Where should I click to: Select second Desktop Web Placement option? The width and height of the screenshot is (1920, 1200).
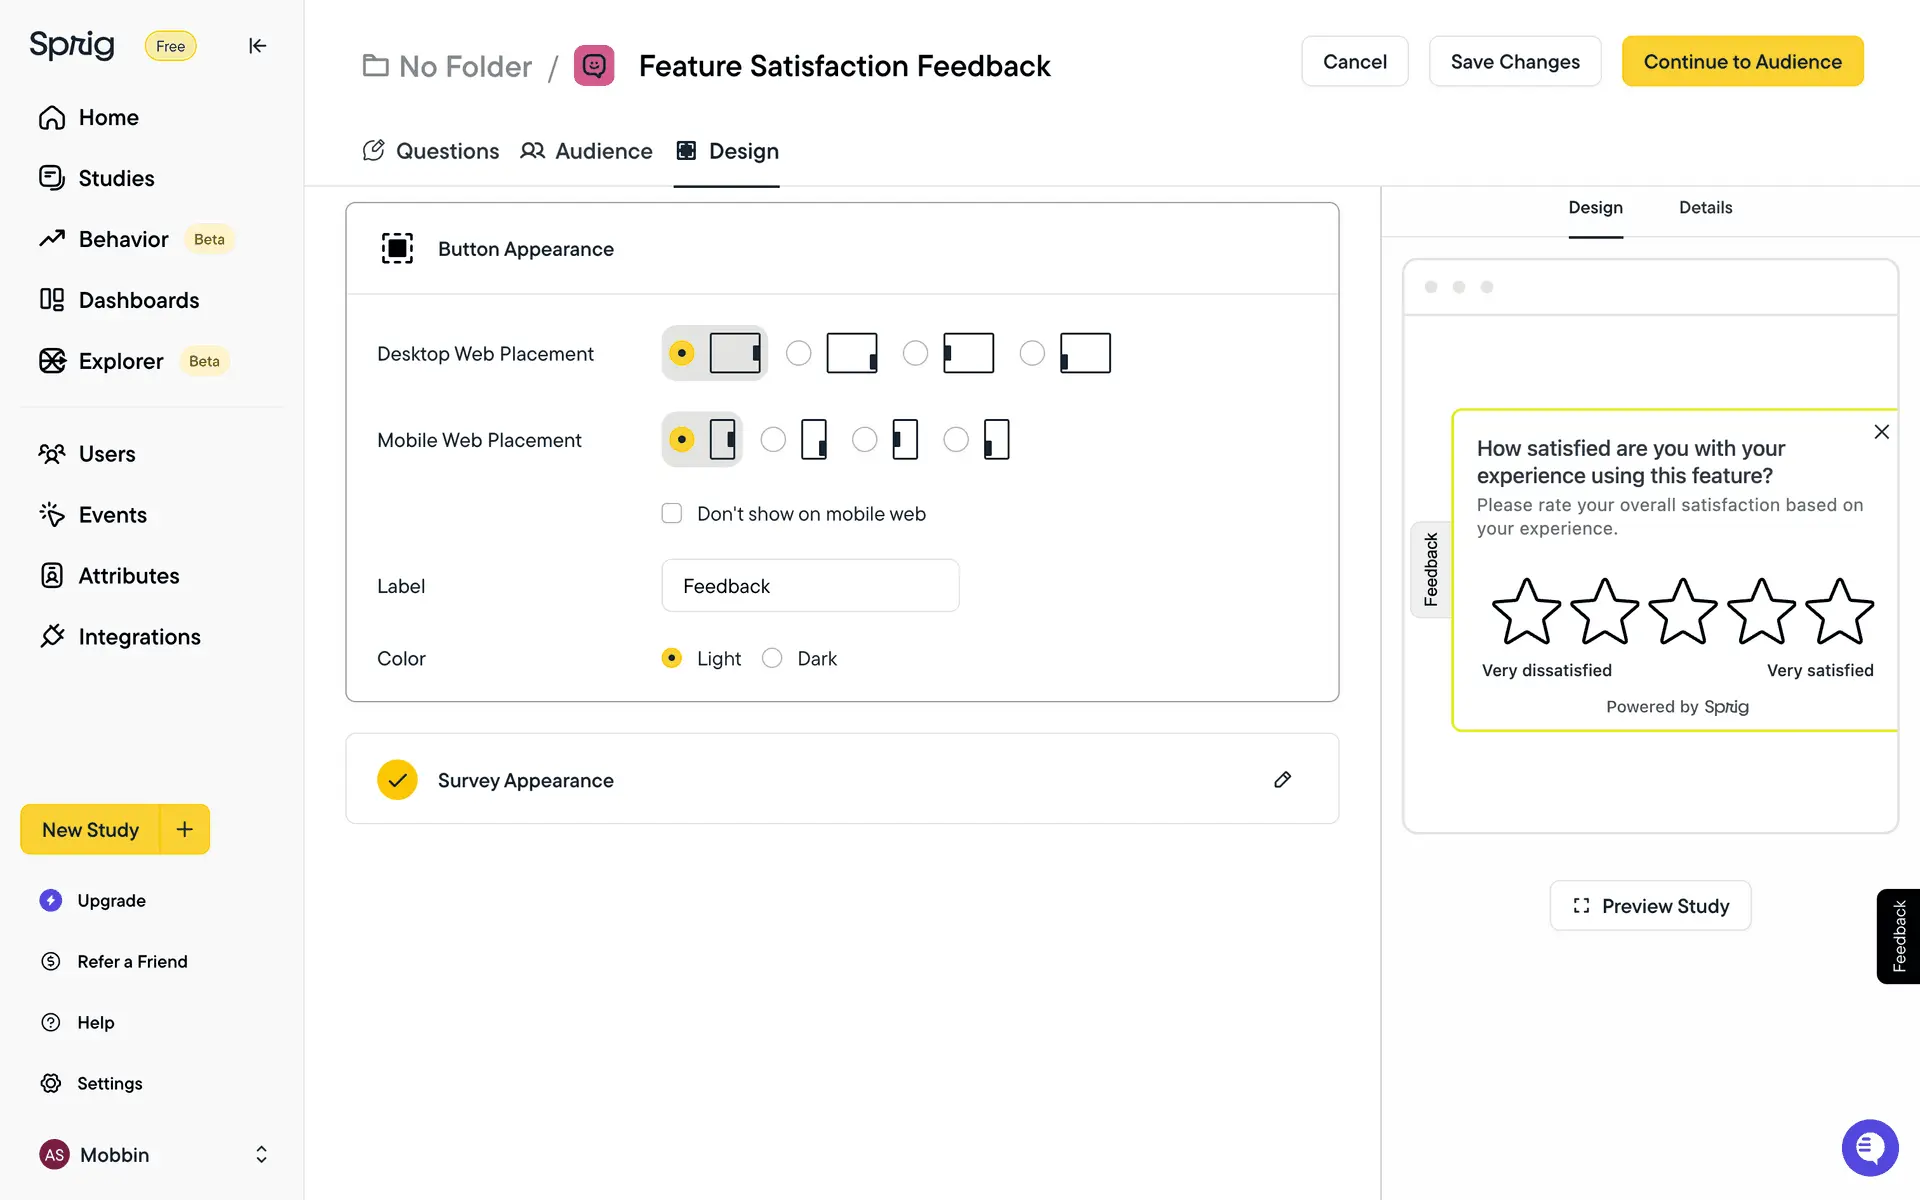click(x=799, y=353)
